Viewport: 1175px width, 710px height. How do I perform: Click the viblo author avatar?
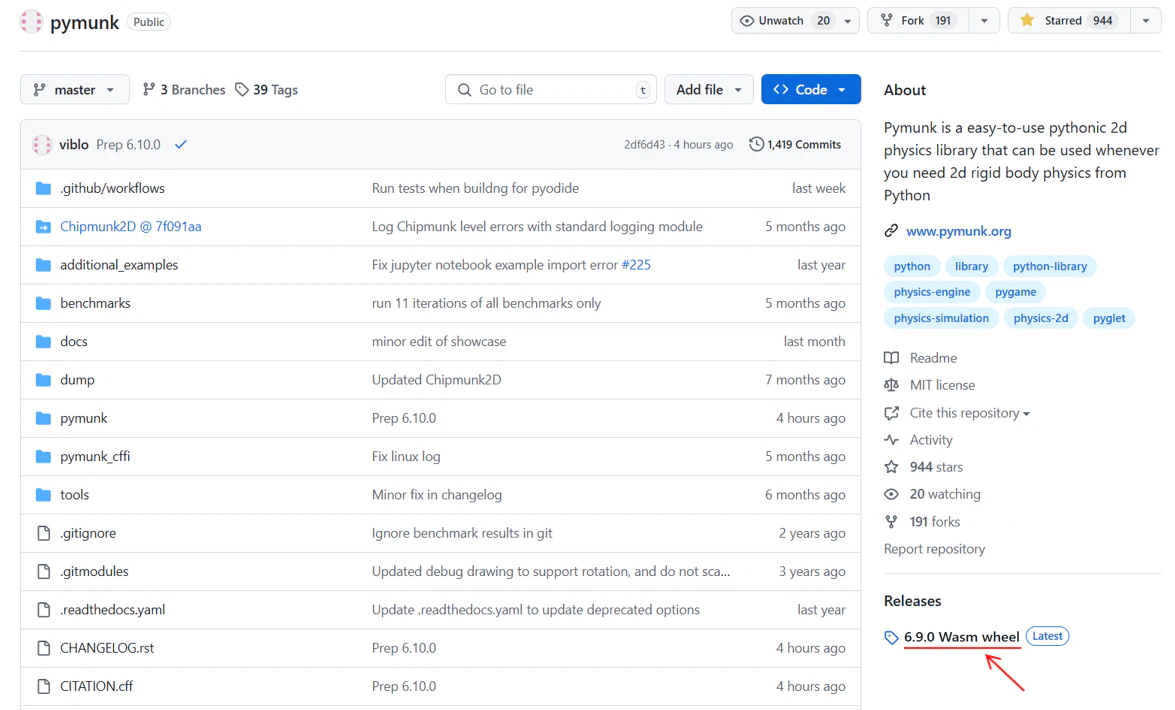42,145
